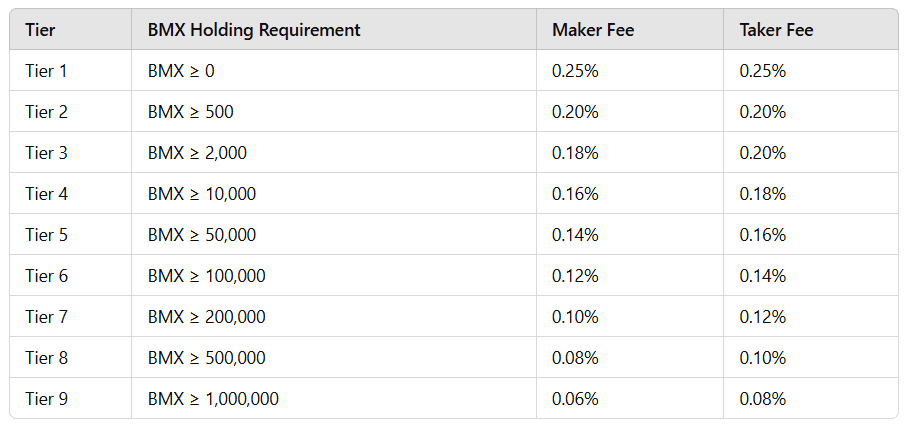Click the Tier column header
This screenshot has height=425, width=905.
click(43, 30)
